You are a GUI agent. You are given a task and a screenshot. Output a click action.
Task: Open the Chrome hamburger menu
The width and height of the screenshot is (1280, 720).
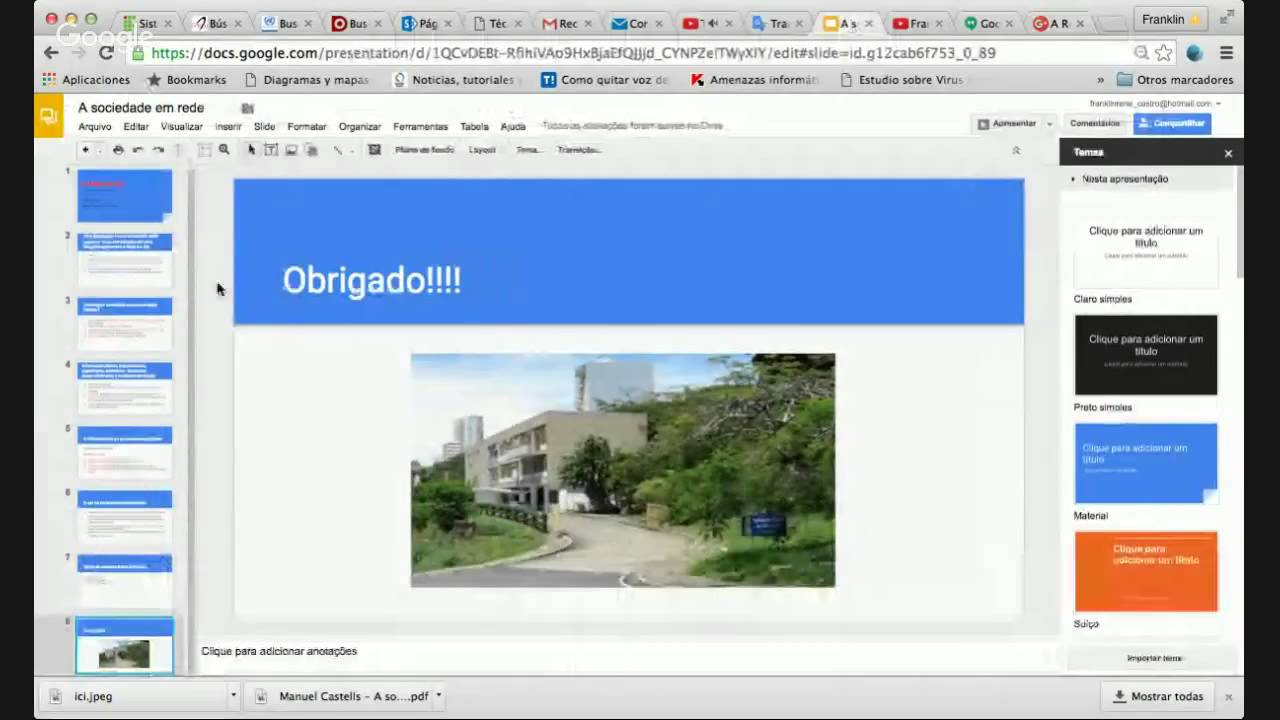pyautogui.click(x=1227, y=53)
